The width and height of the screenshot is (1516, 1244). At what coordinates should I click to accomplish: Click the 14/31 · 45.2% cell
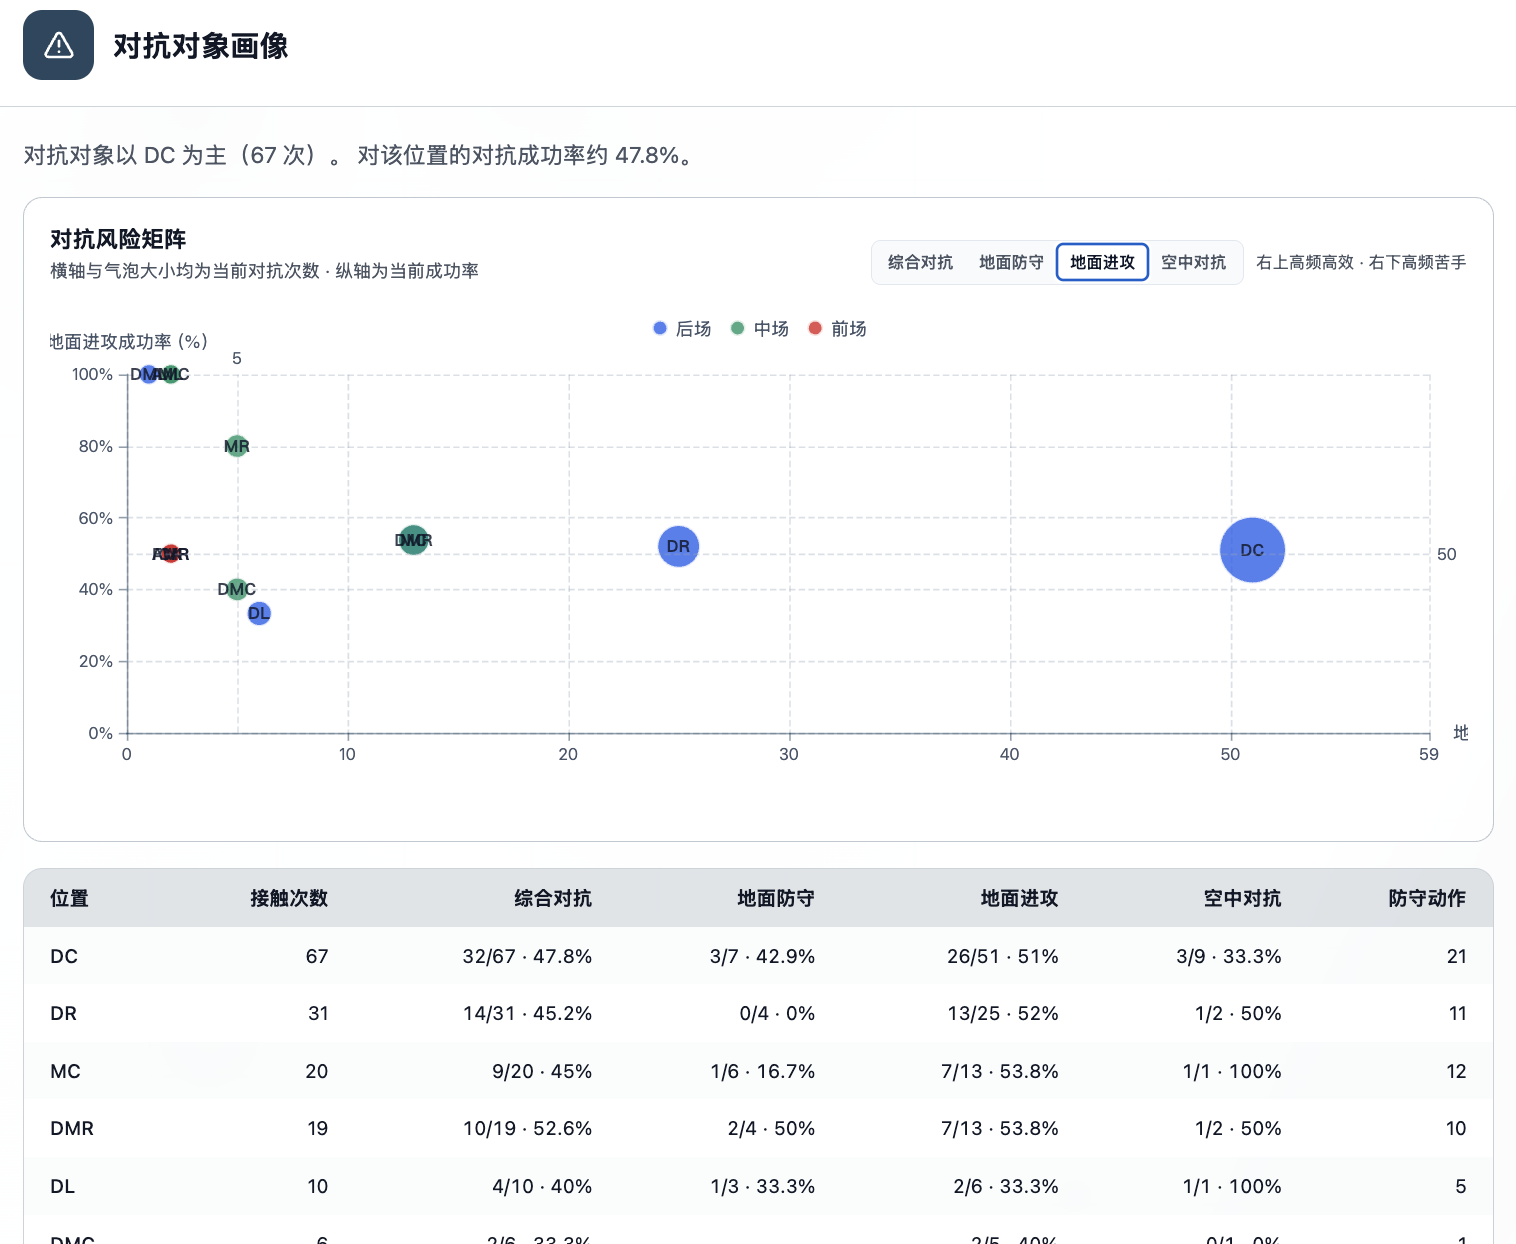coord(527,1013)
